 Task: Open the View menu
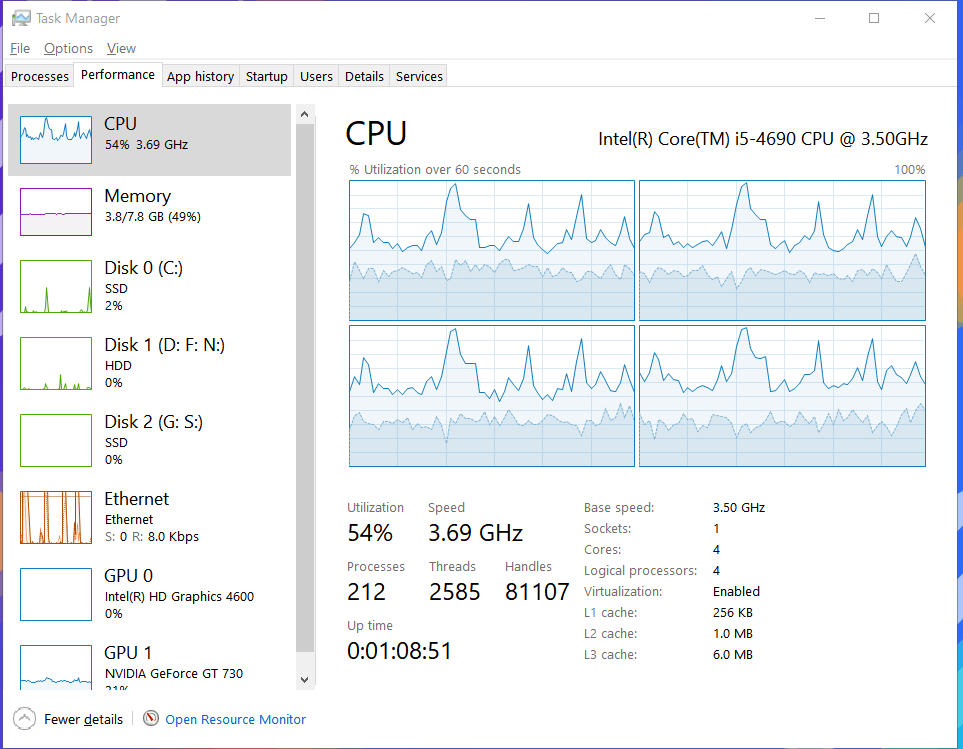tap(121, 48)
